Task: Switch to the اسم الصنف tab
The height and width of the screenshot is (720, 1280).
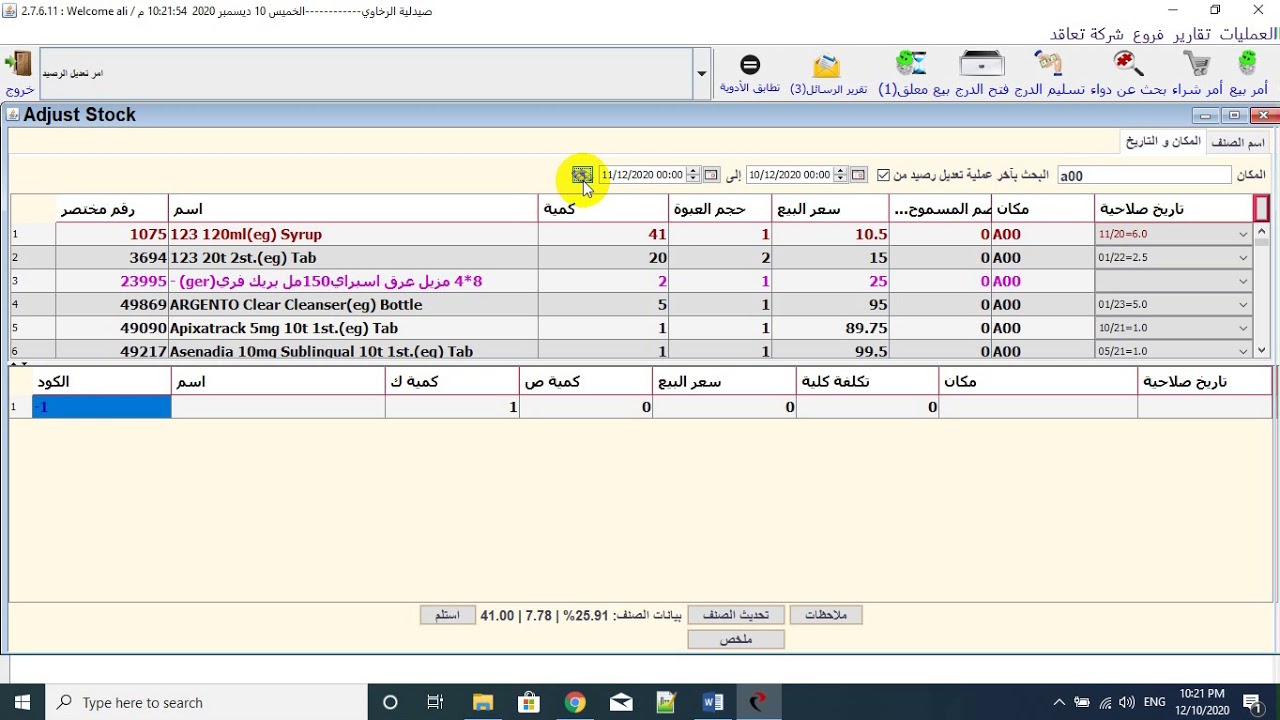Action: point(1238,143)
